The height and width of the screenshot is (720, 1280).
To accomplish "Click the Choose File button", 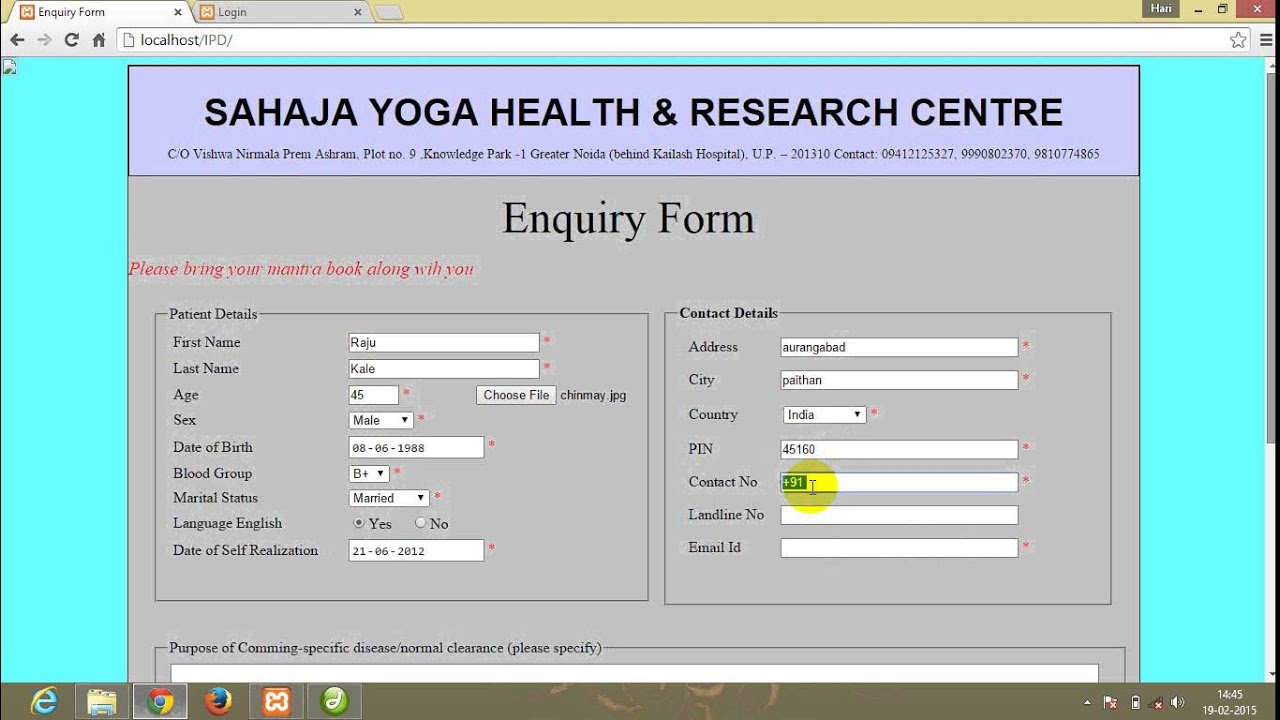I will [516, 395].
